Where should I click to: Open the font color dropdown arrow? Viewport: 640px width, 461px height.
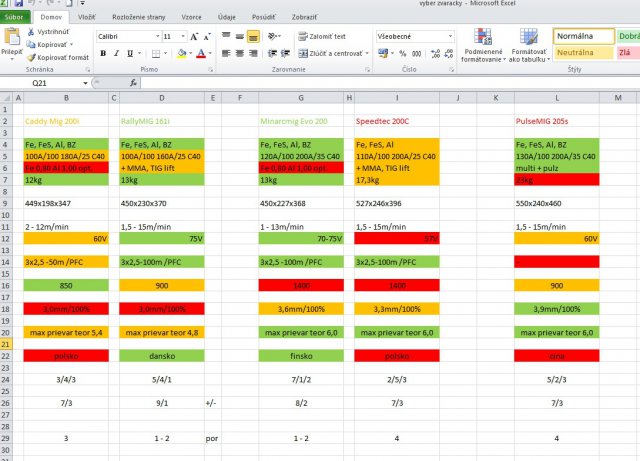click(x=210, y=53)
